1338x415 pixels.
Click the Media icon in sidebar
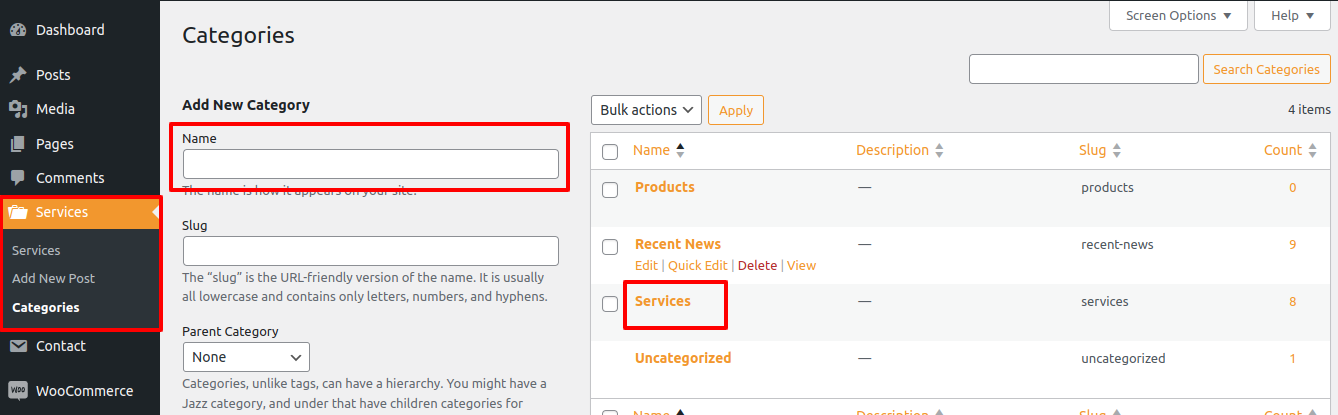pyautogui.click(x=18, y=109)
